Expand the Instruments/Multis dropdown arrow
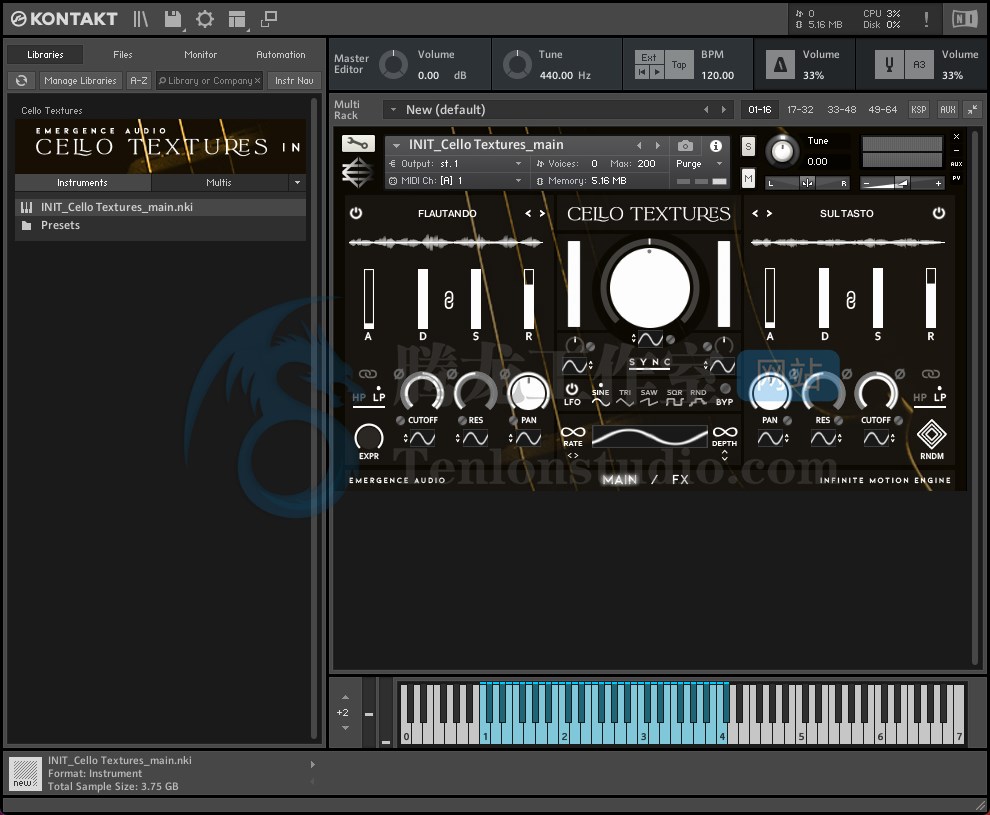The width and height of the screenshot is (990, 815). 297,182
